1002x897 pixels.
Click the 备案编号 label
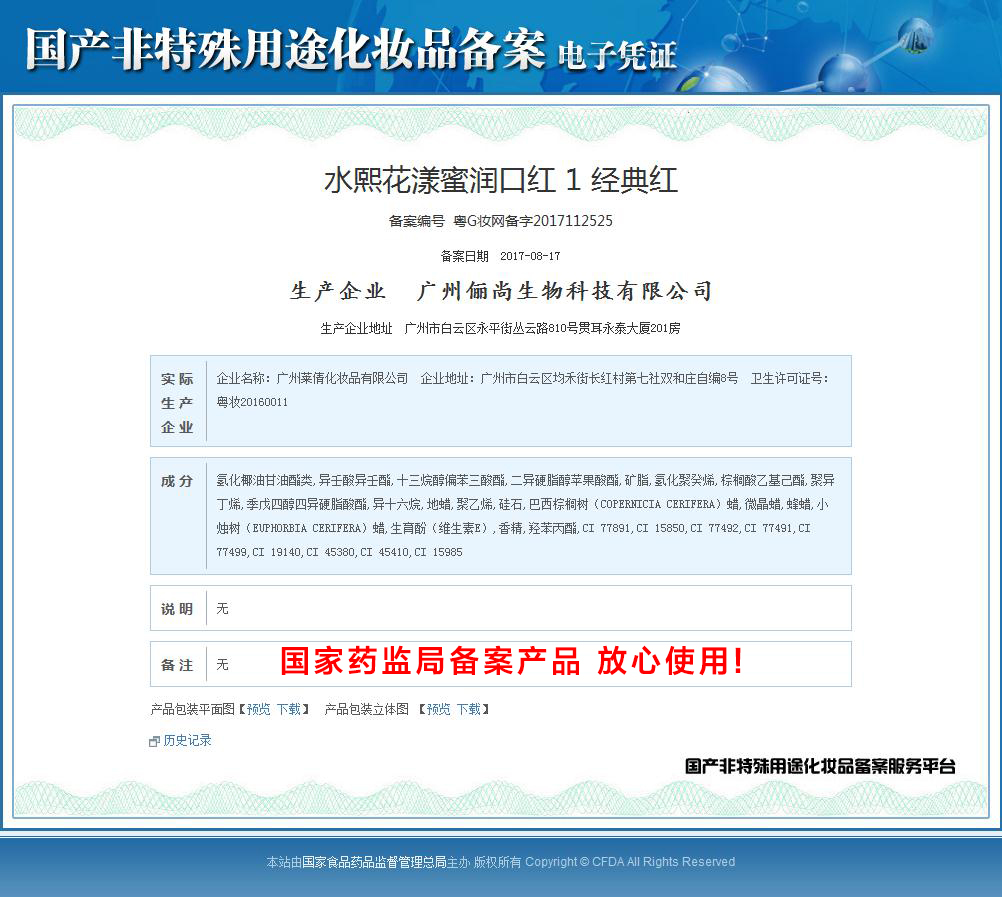pyautogui.click(x=416, y=221)
